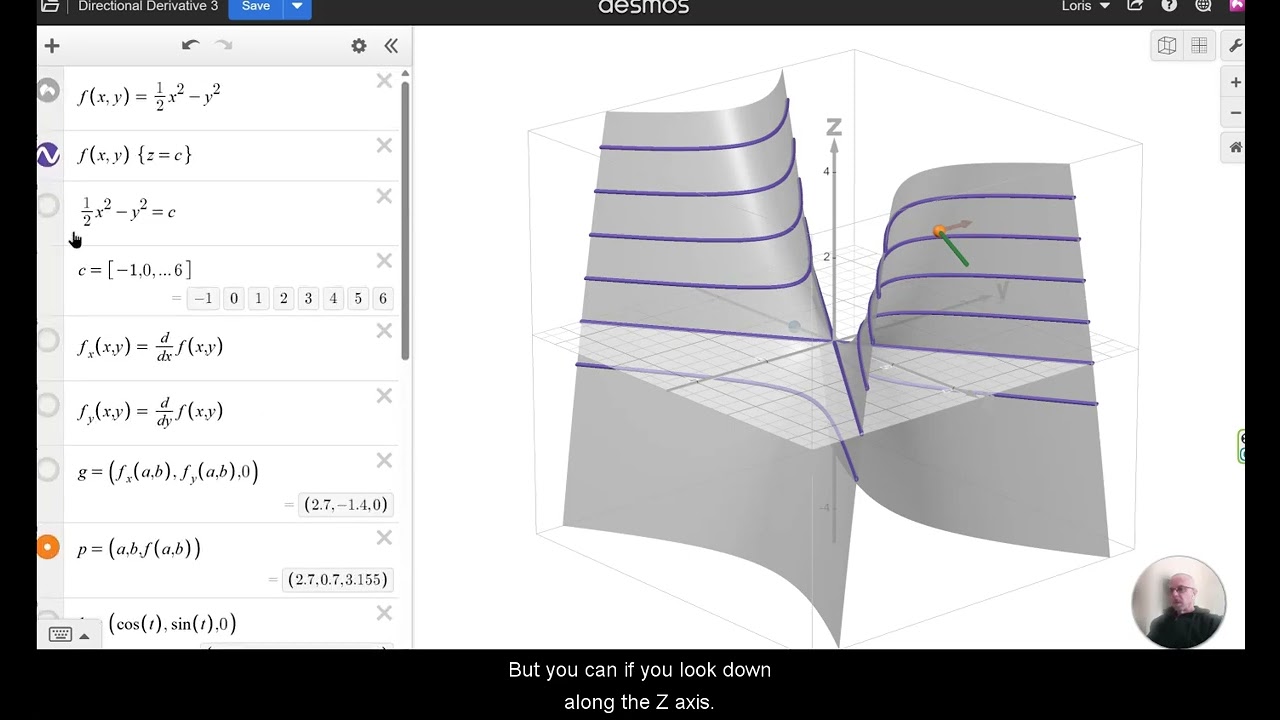This screenshot has width=1280, height=720.
Task: Delete the f(x,y) {z=c} expression
Action: (x=384, y=146)
